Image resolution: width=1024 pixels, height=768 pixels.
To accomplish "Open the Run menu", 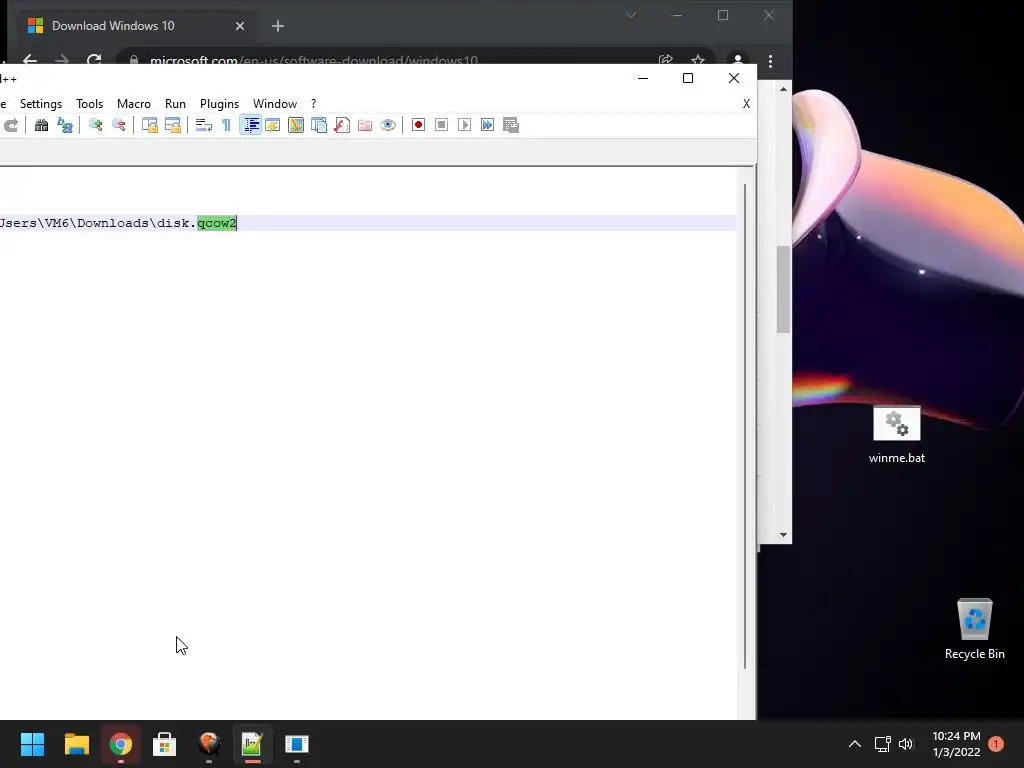I will pyautogui.click(x=175, y=104).
